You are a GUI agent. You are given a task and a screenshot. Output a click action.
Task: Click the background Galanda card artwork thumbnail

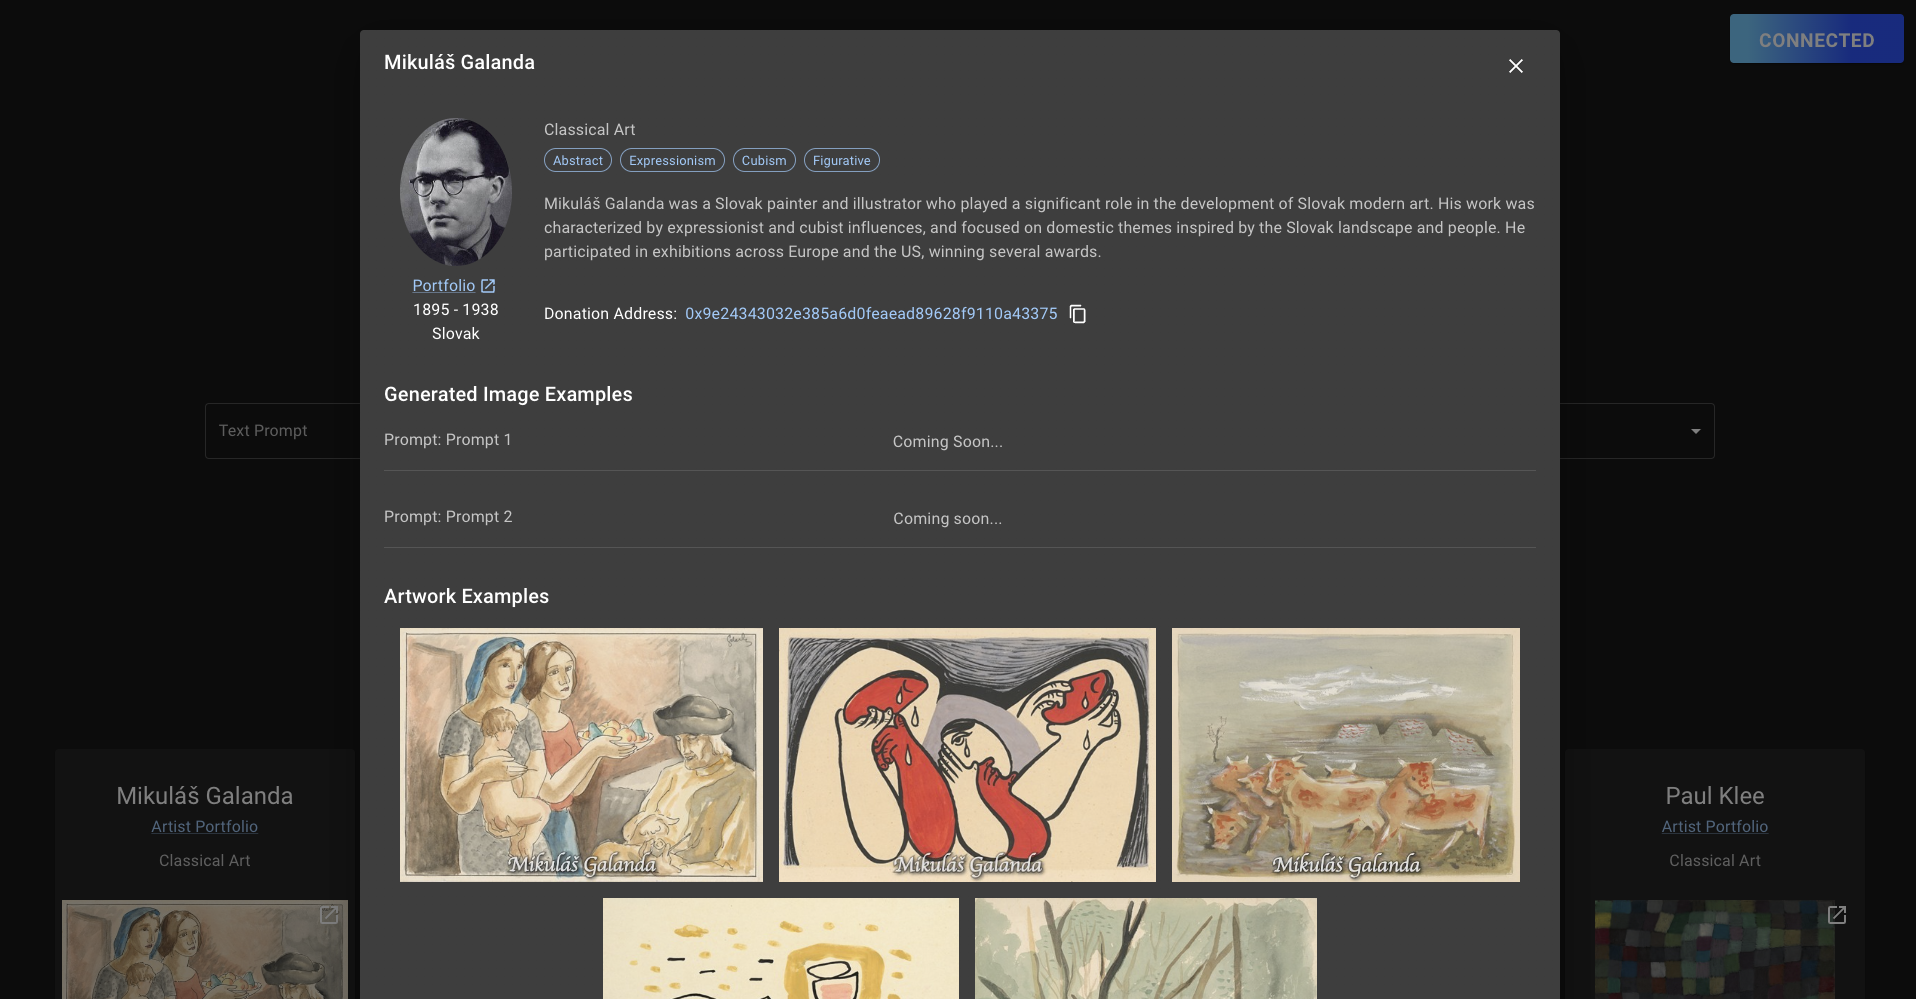[x=205, y=950]
